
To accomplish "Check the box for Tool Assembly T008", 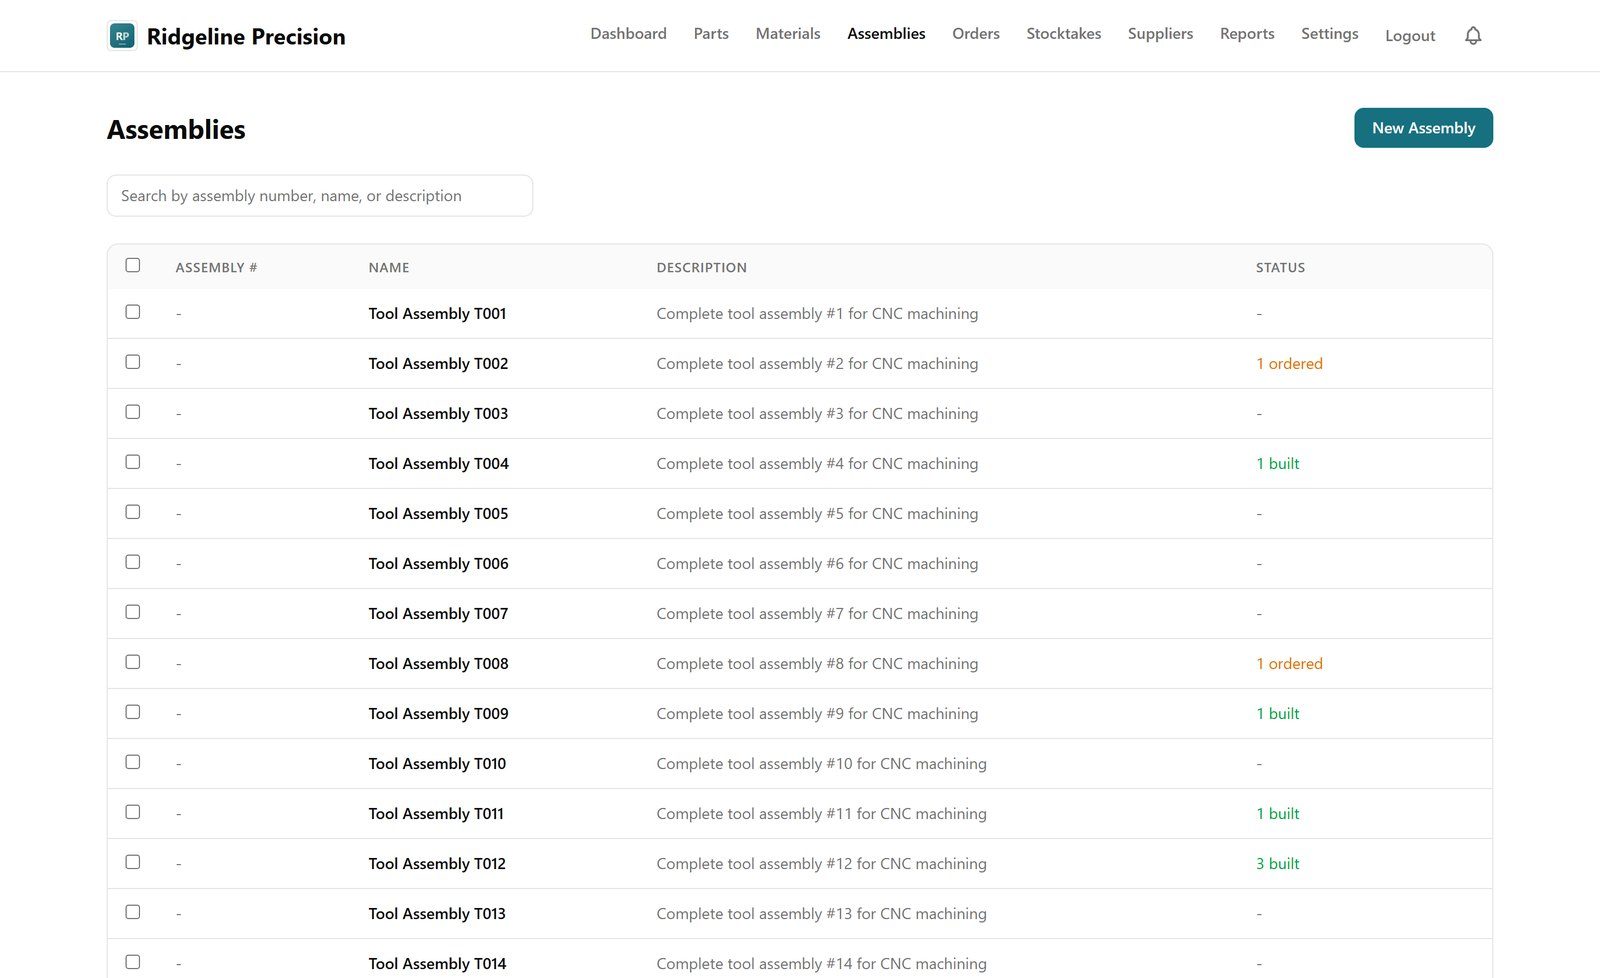I will [133, 662].
